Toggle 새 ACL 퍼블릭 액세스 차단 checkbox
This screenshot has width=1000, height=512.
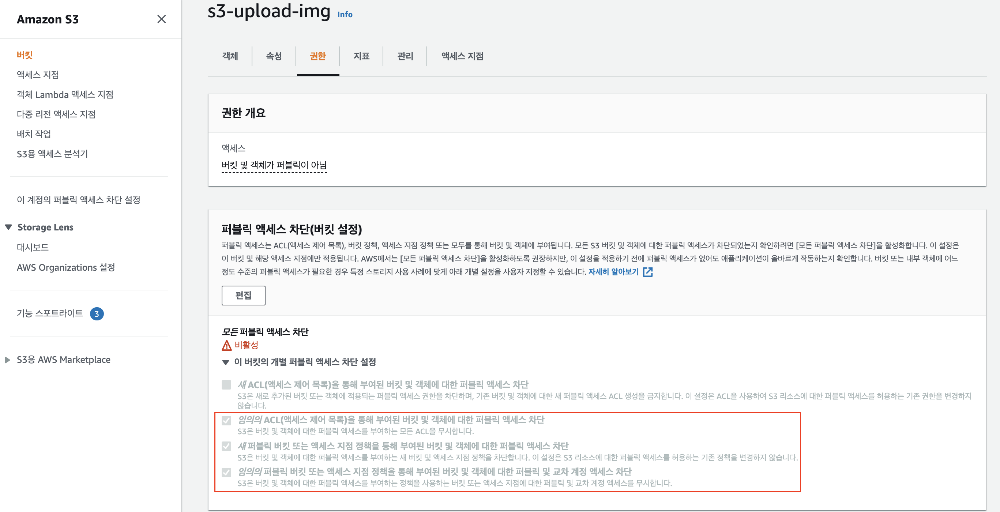tap(226, 385)
